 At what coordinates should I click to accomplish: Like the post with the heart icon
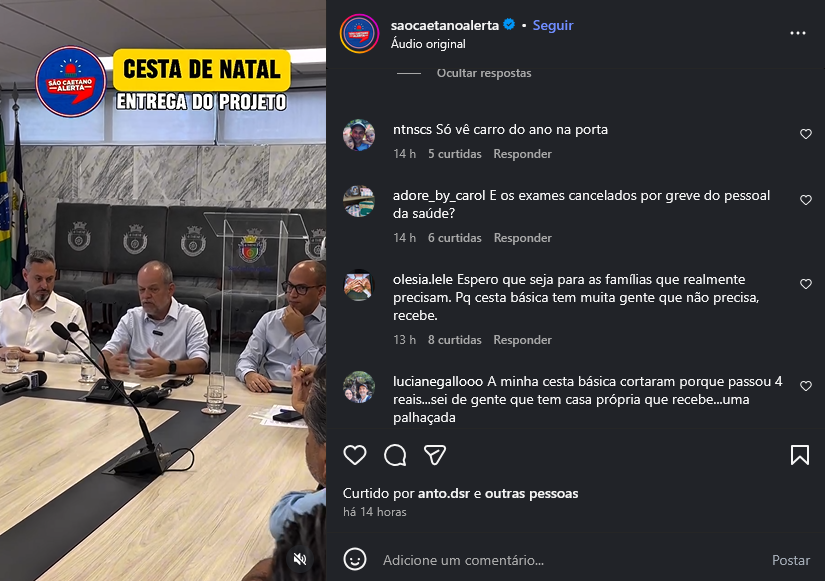pos(355,455)
